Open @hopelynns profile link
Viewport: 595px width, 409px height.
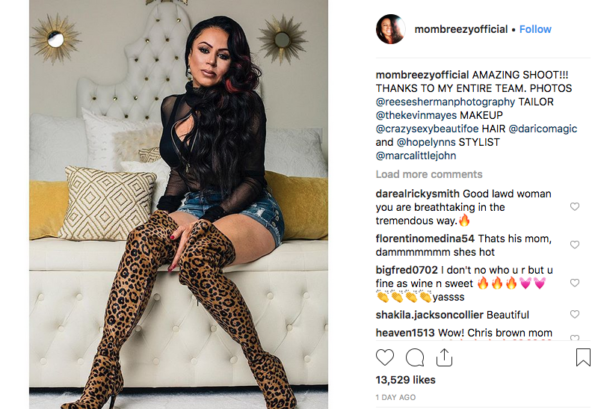pyautogui.click(x=426, y=142)
